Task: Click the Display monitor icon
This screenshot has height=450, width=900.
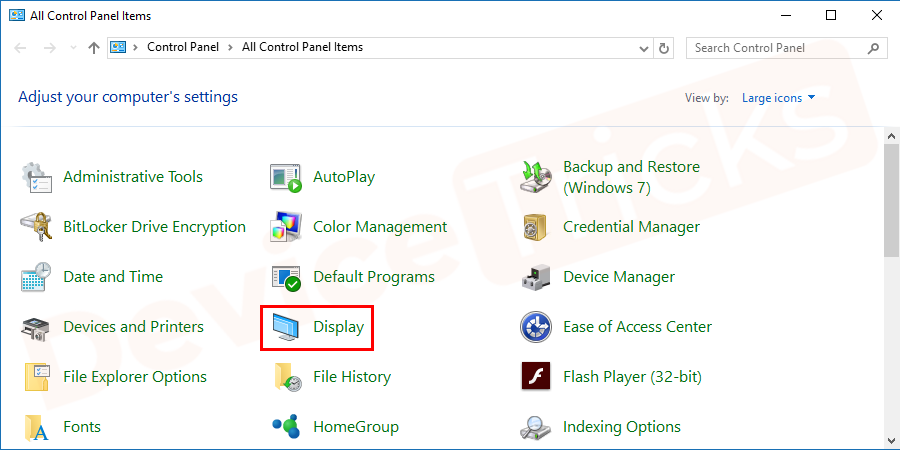Action: click(286, 327)
